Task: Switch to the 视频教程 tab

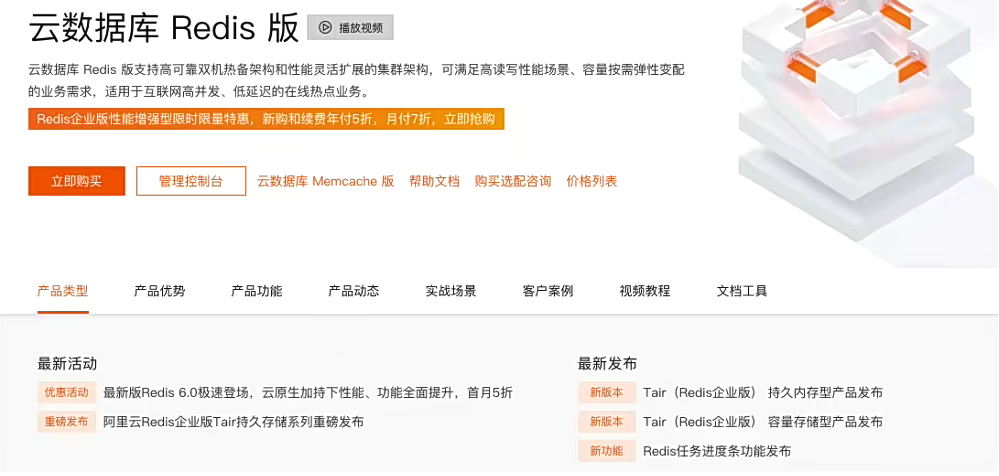Action: tap(645, 291)
